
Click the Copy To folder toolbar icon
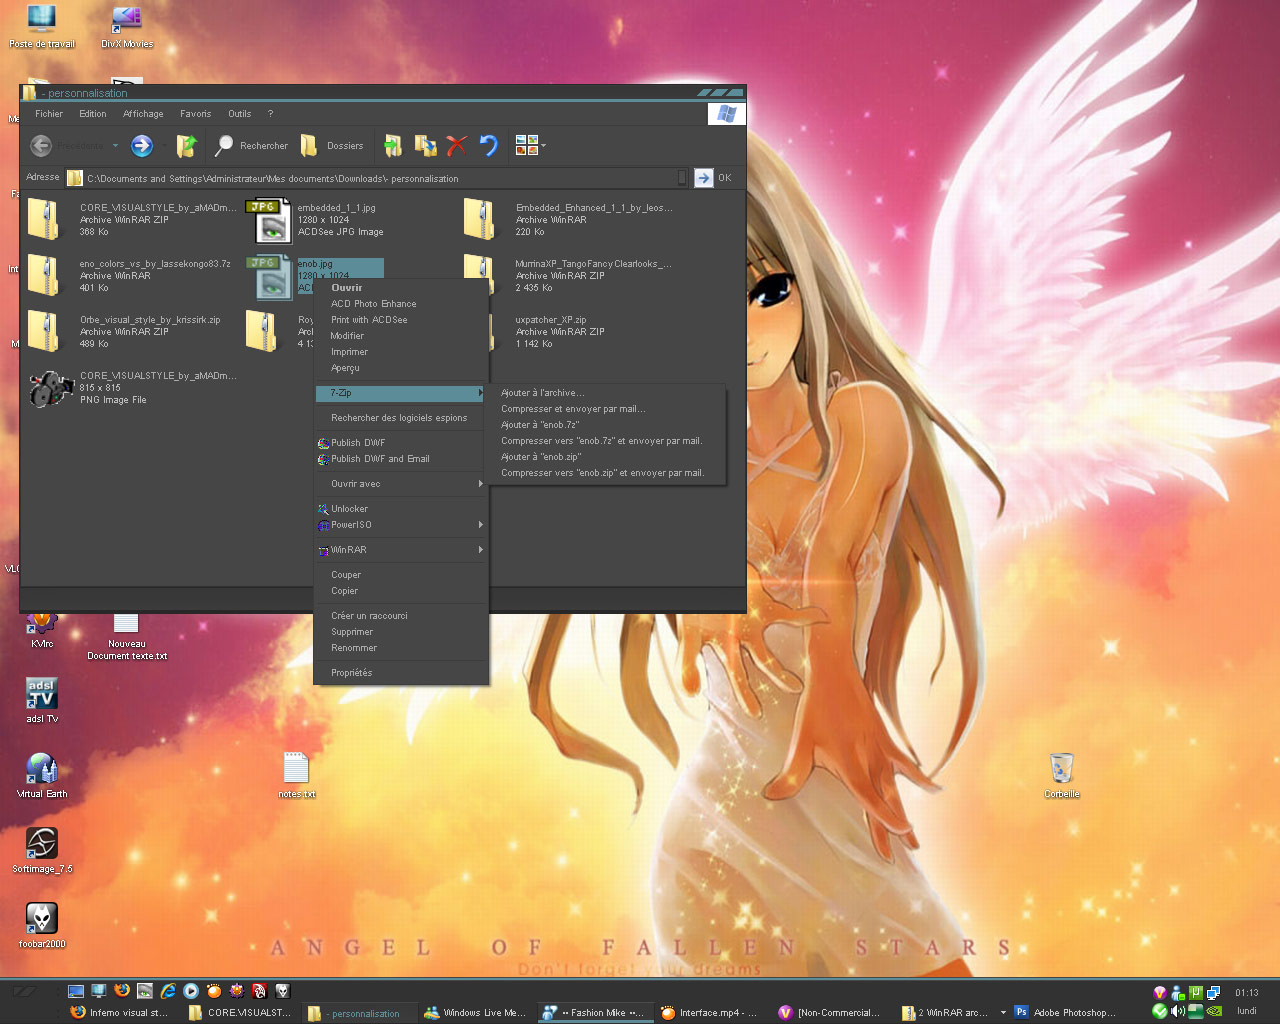(426, 146)
